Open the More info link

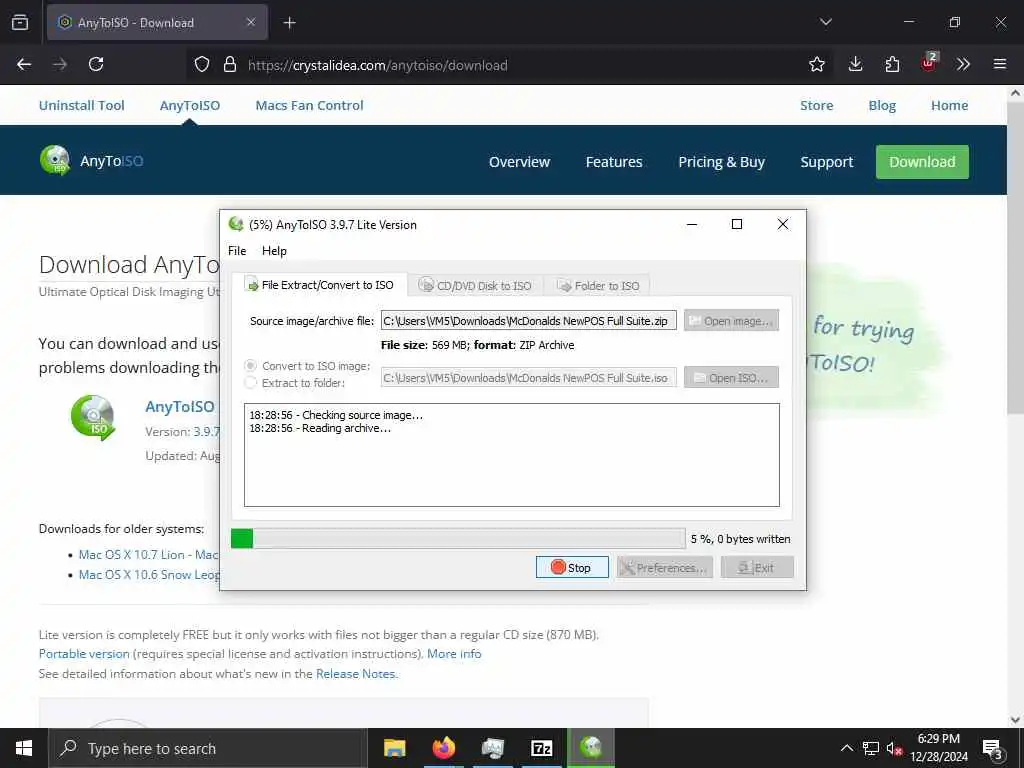[x=454, y=654]
